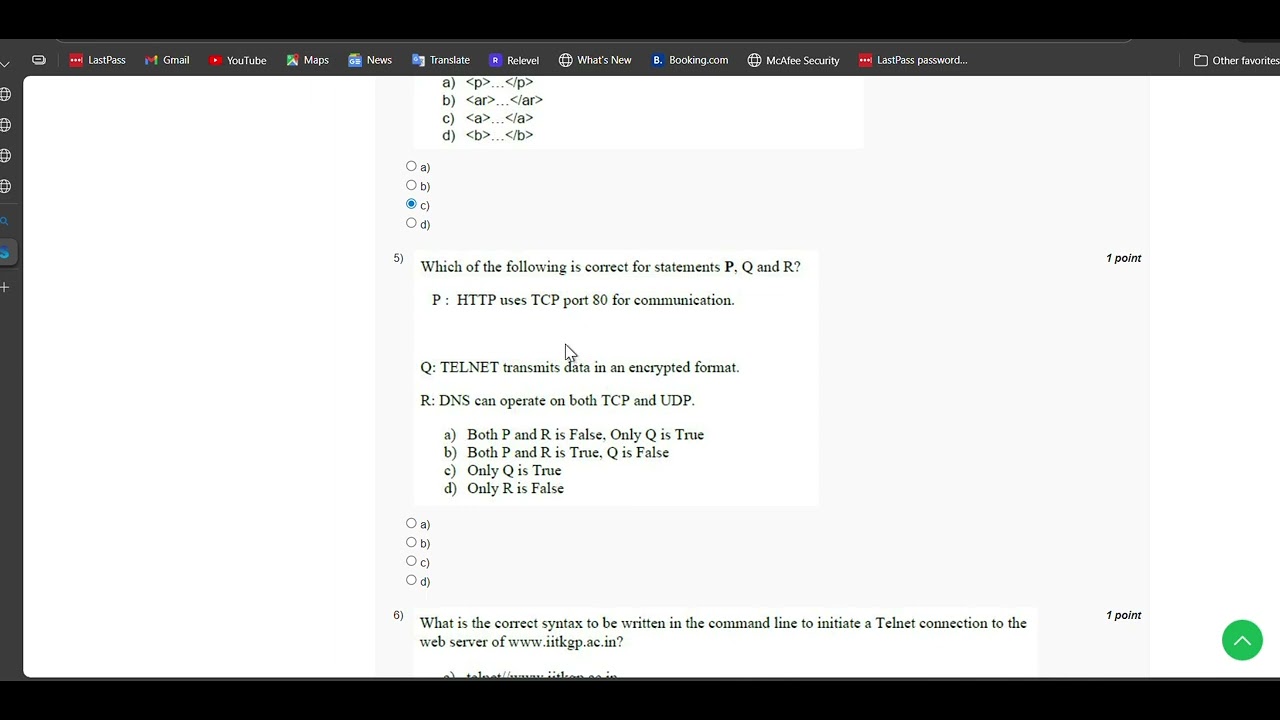The width and height of the screenshot is (1280, 720).
Task: Open the McAfee Security bookmark
Action: tap(793, 60)
